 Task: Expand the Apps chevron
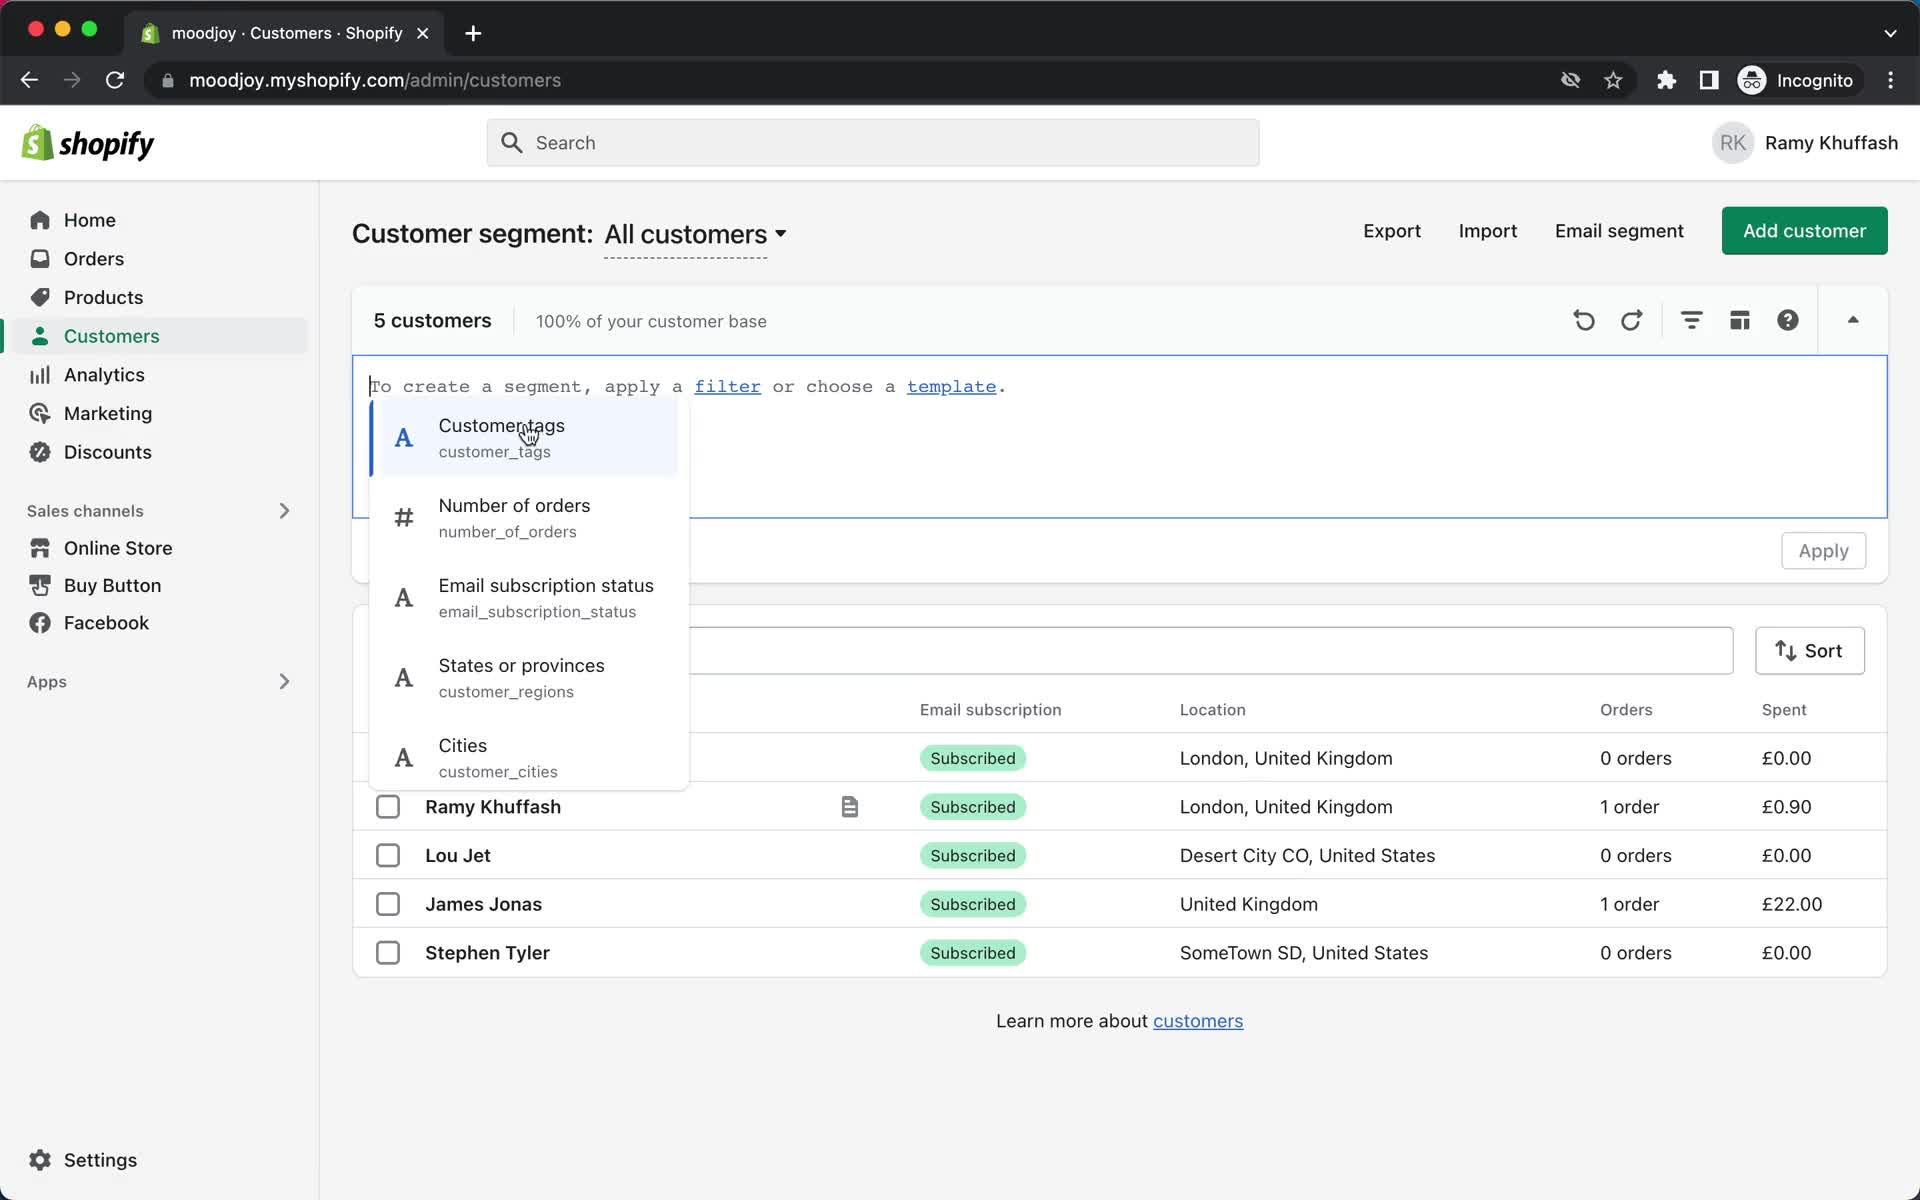coord(284,682)
